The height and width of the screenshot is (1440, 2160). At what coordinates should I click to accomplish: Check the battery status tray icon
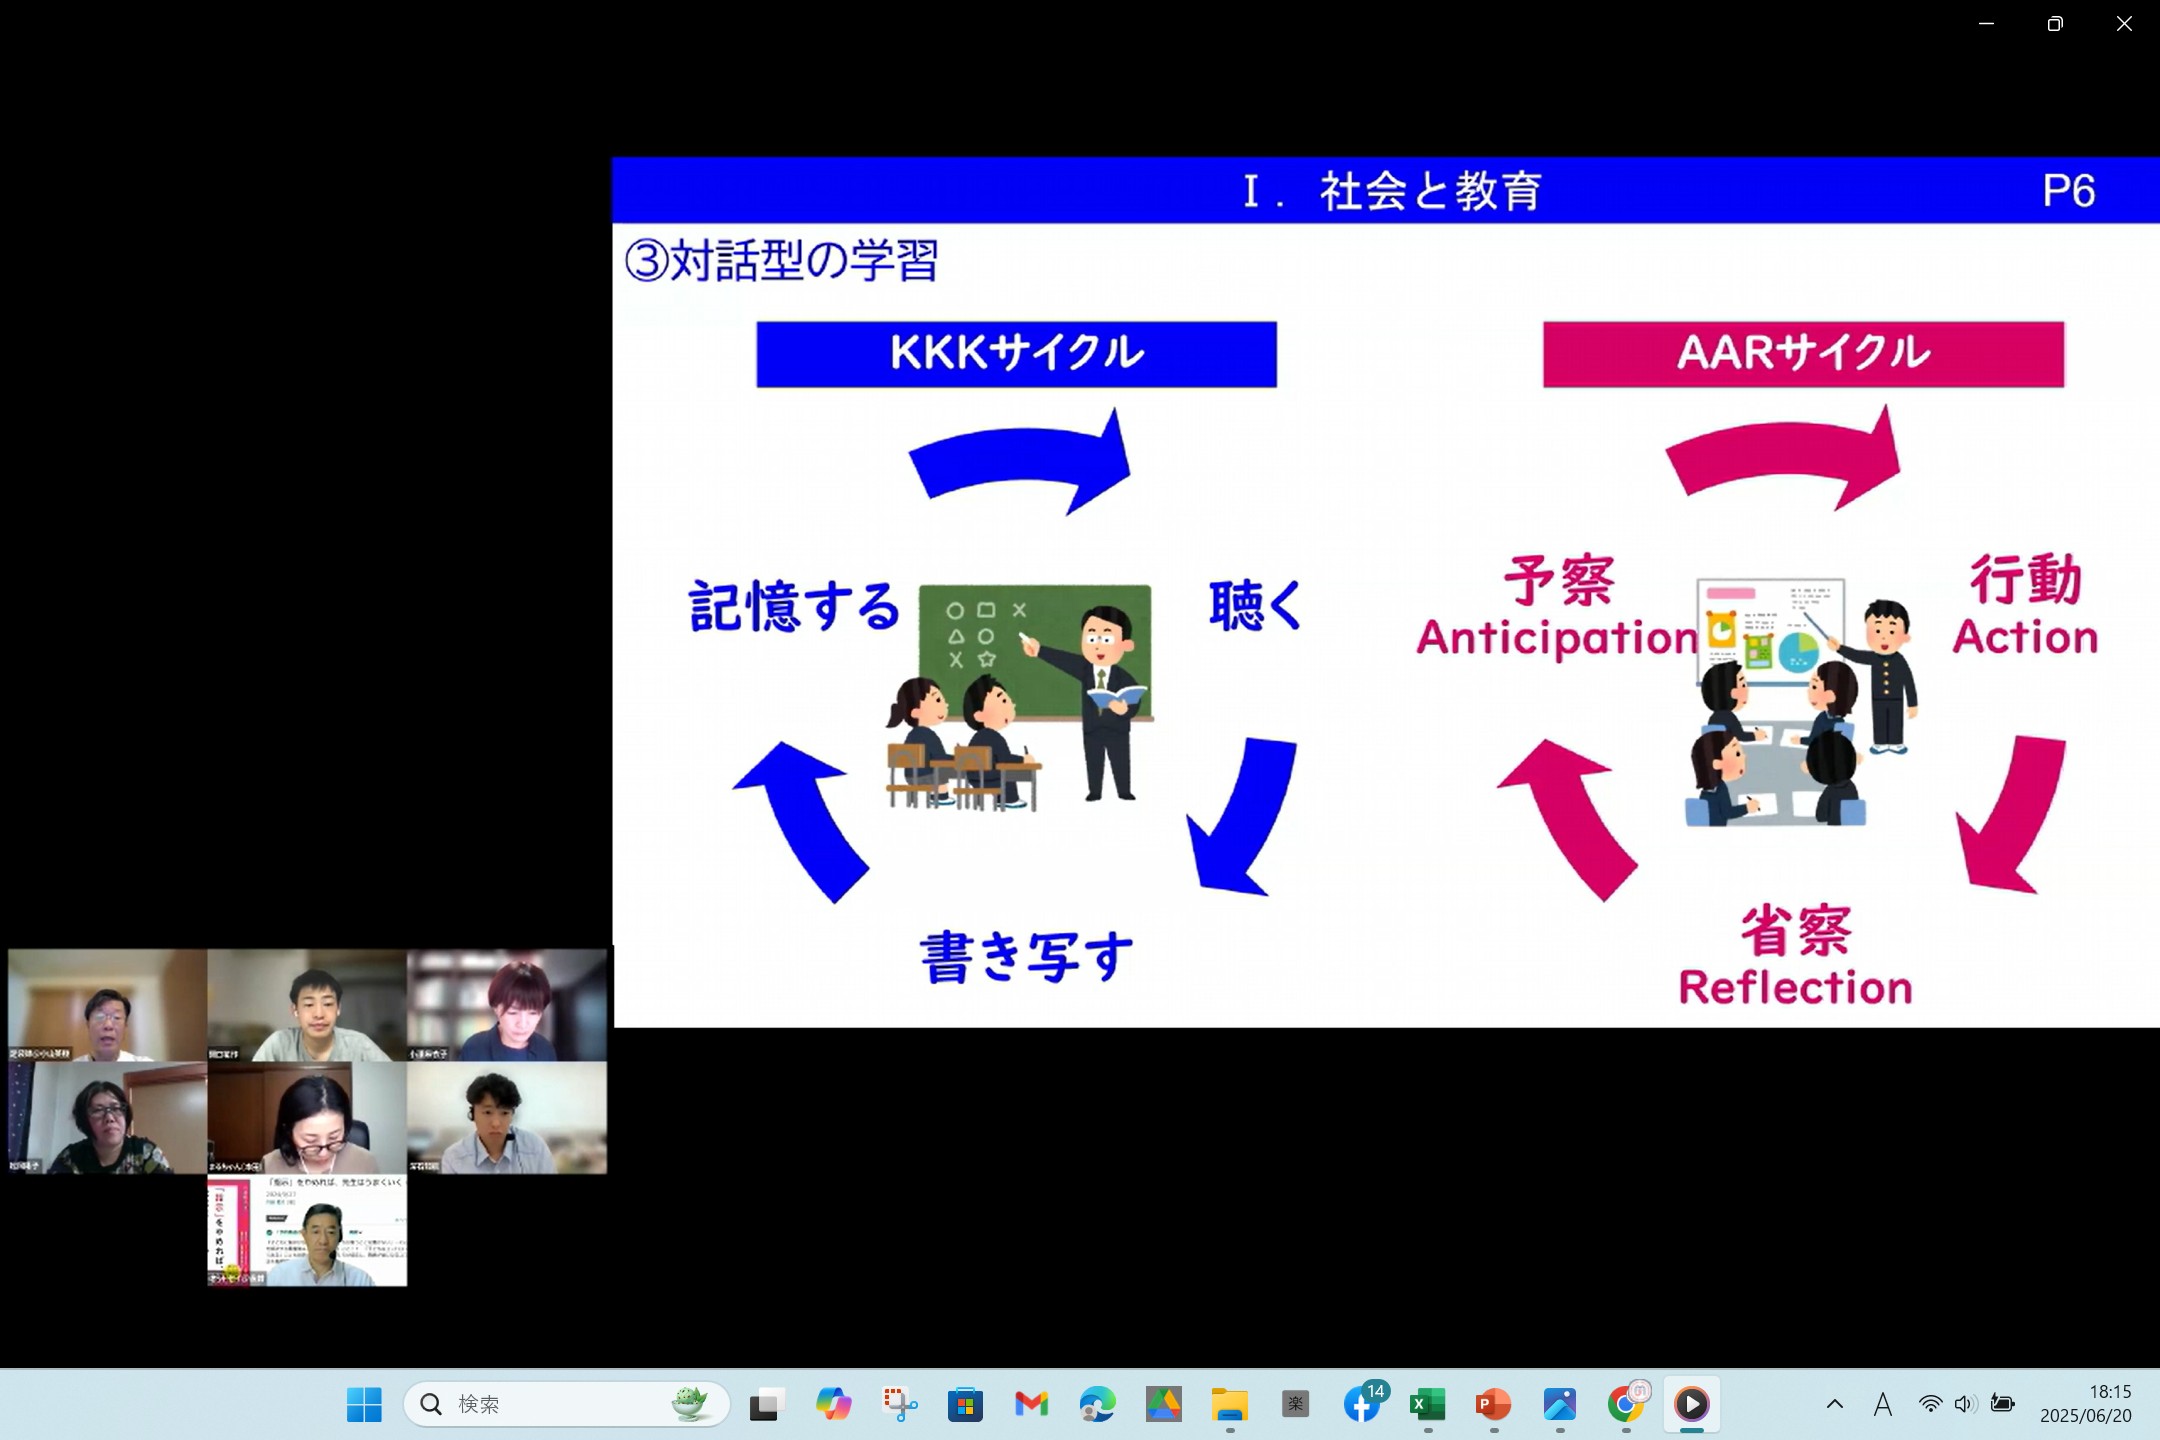[2002, 1404]
